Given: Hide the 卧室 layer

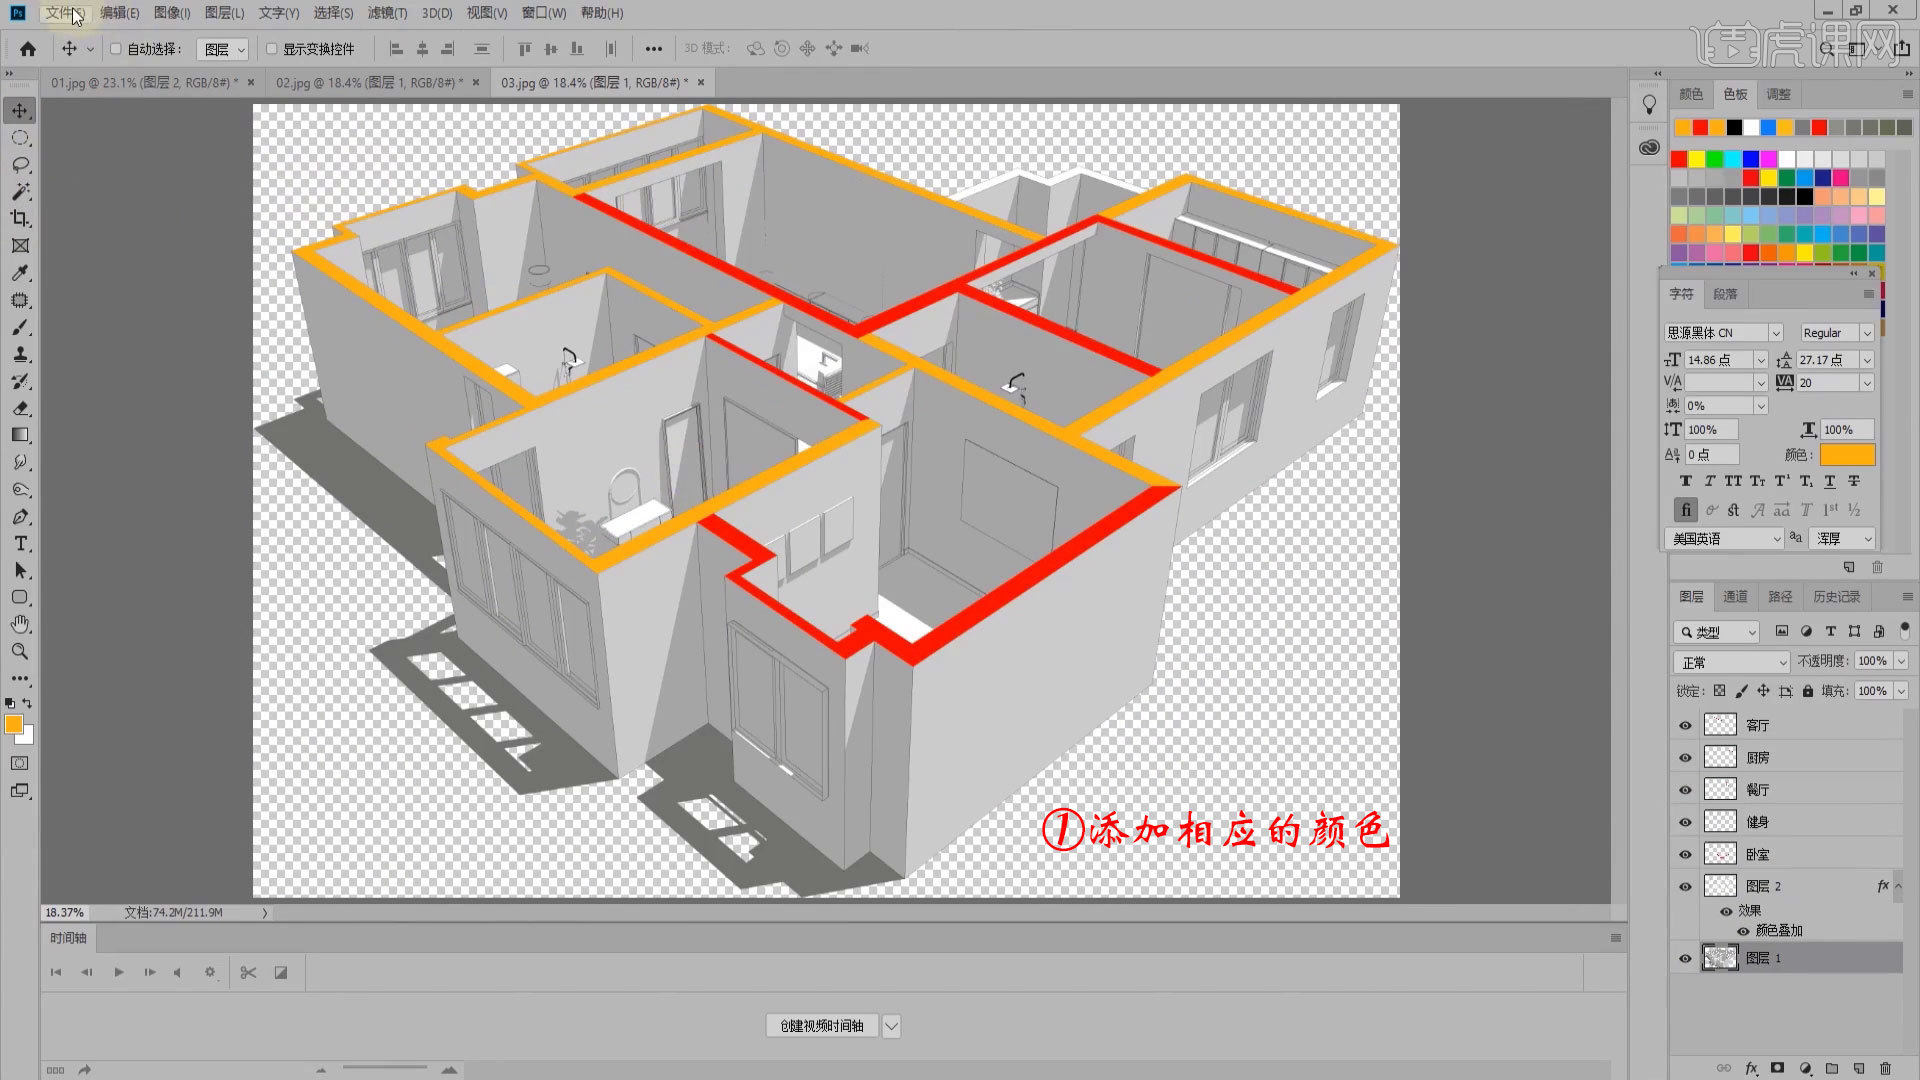Looking at the screenshot, I should (x=1685, y=855).
